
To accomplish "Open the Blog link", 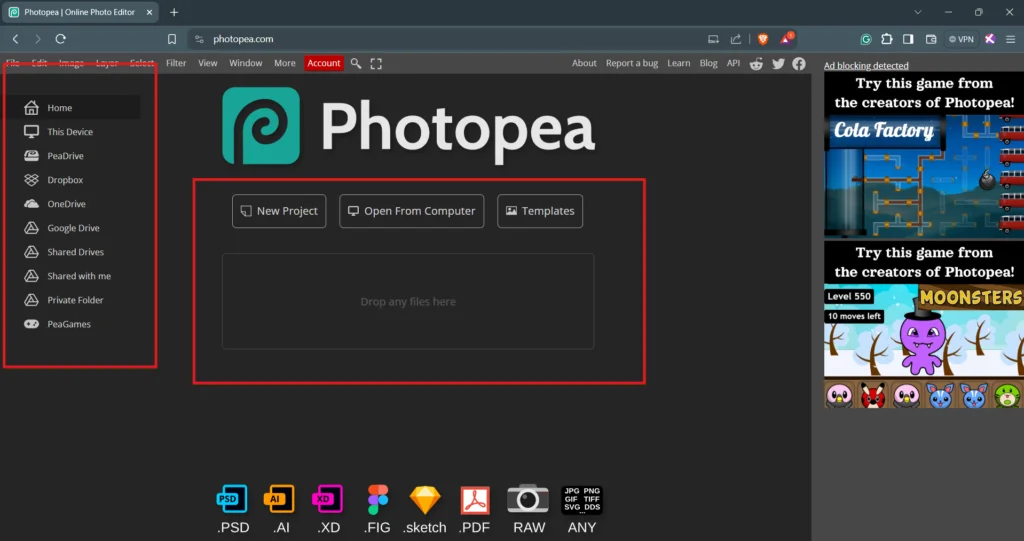I will pos(709,63).
